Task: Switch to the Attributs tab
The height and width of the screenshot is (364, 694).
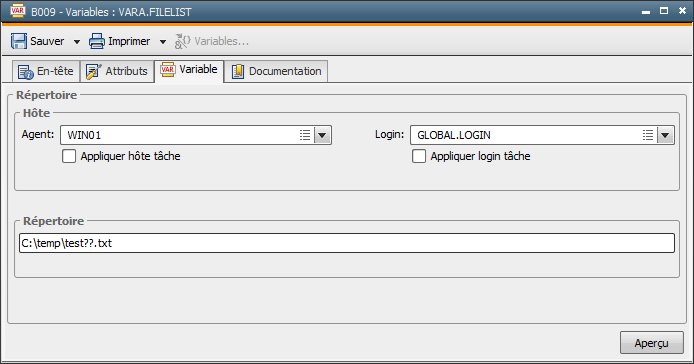Action: (x=117, y=71)
